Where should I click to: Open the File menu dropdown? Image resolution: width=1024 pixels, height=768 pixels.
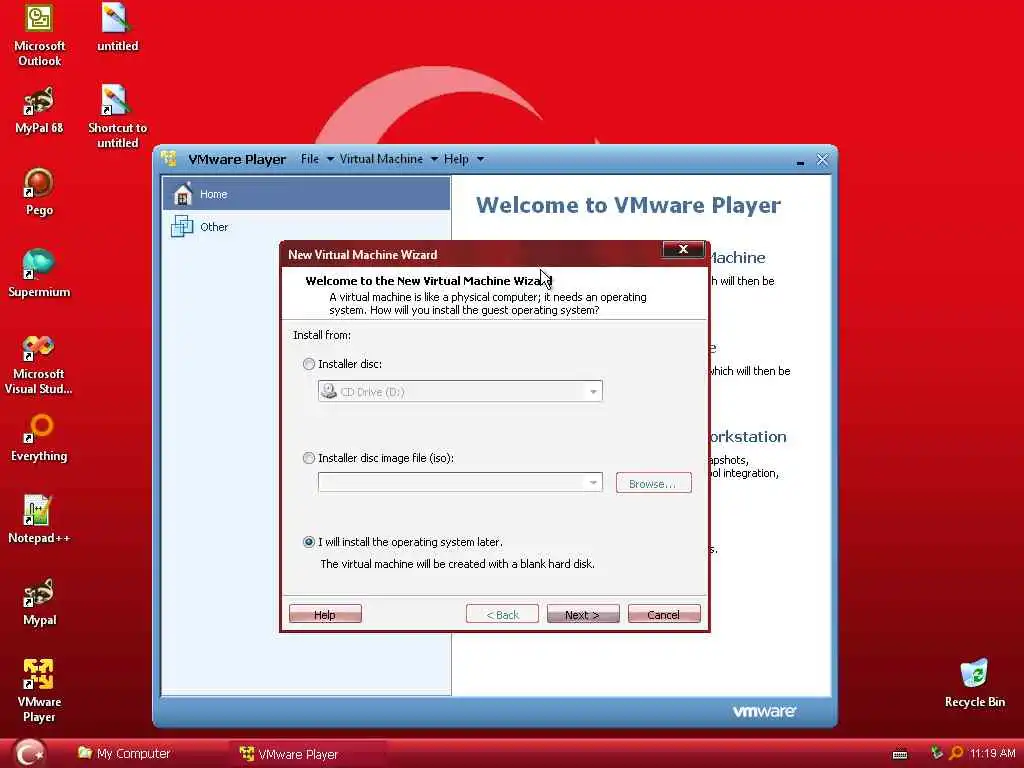tap(317, 159)
